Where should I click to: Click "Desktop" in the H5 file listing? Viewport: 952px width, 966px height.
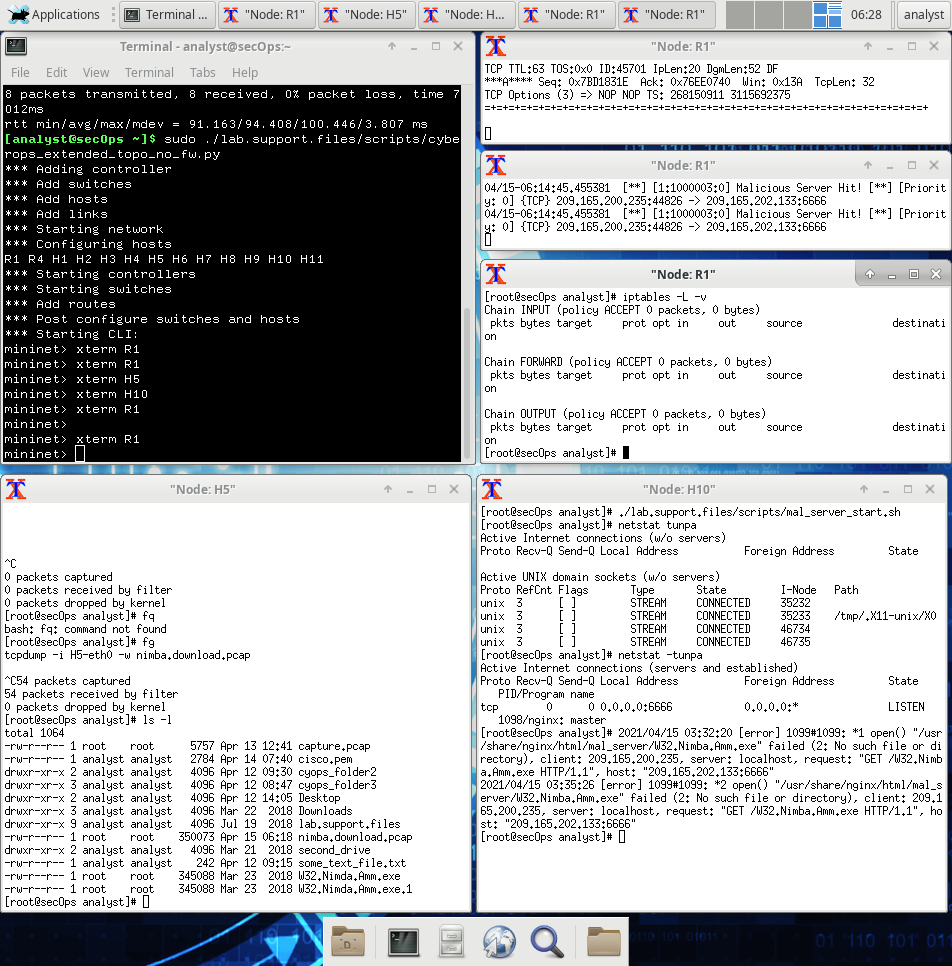tap(319, 798)
